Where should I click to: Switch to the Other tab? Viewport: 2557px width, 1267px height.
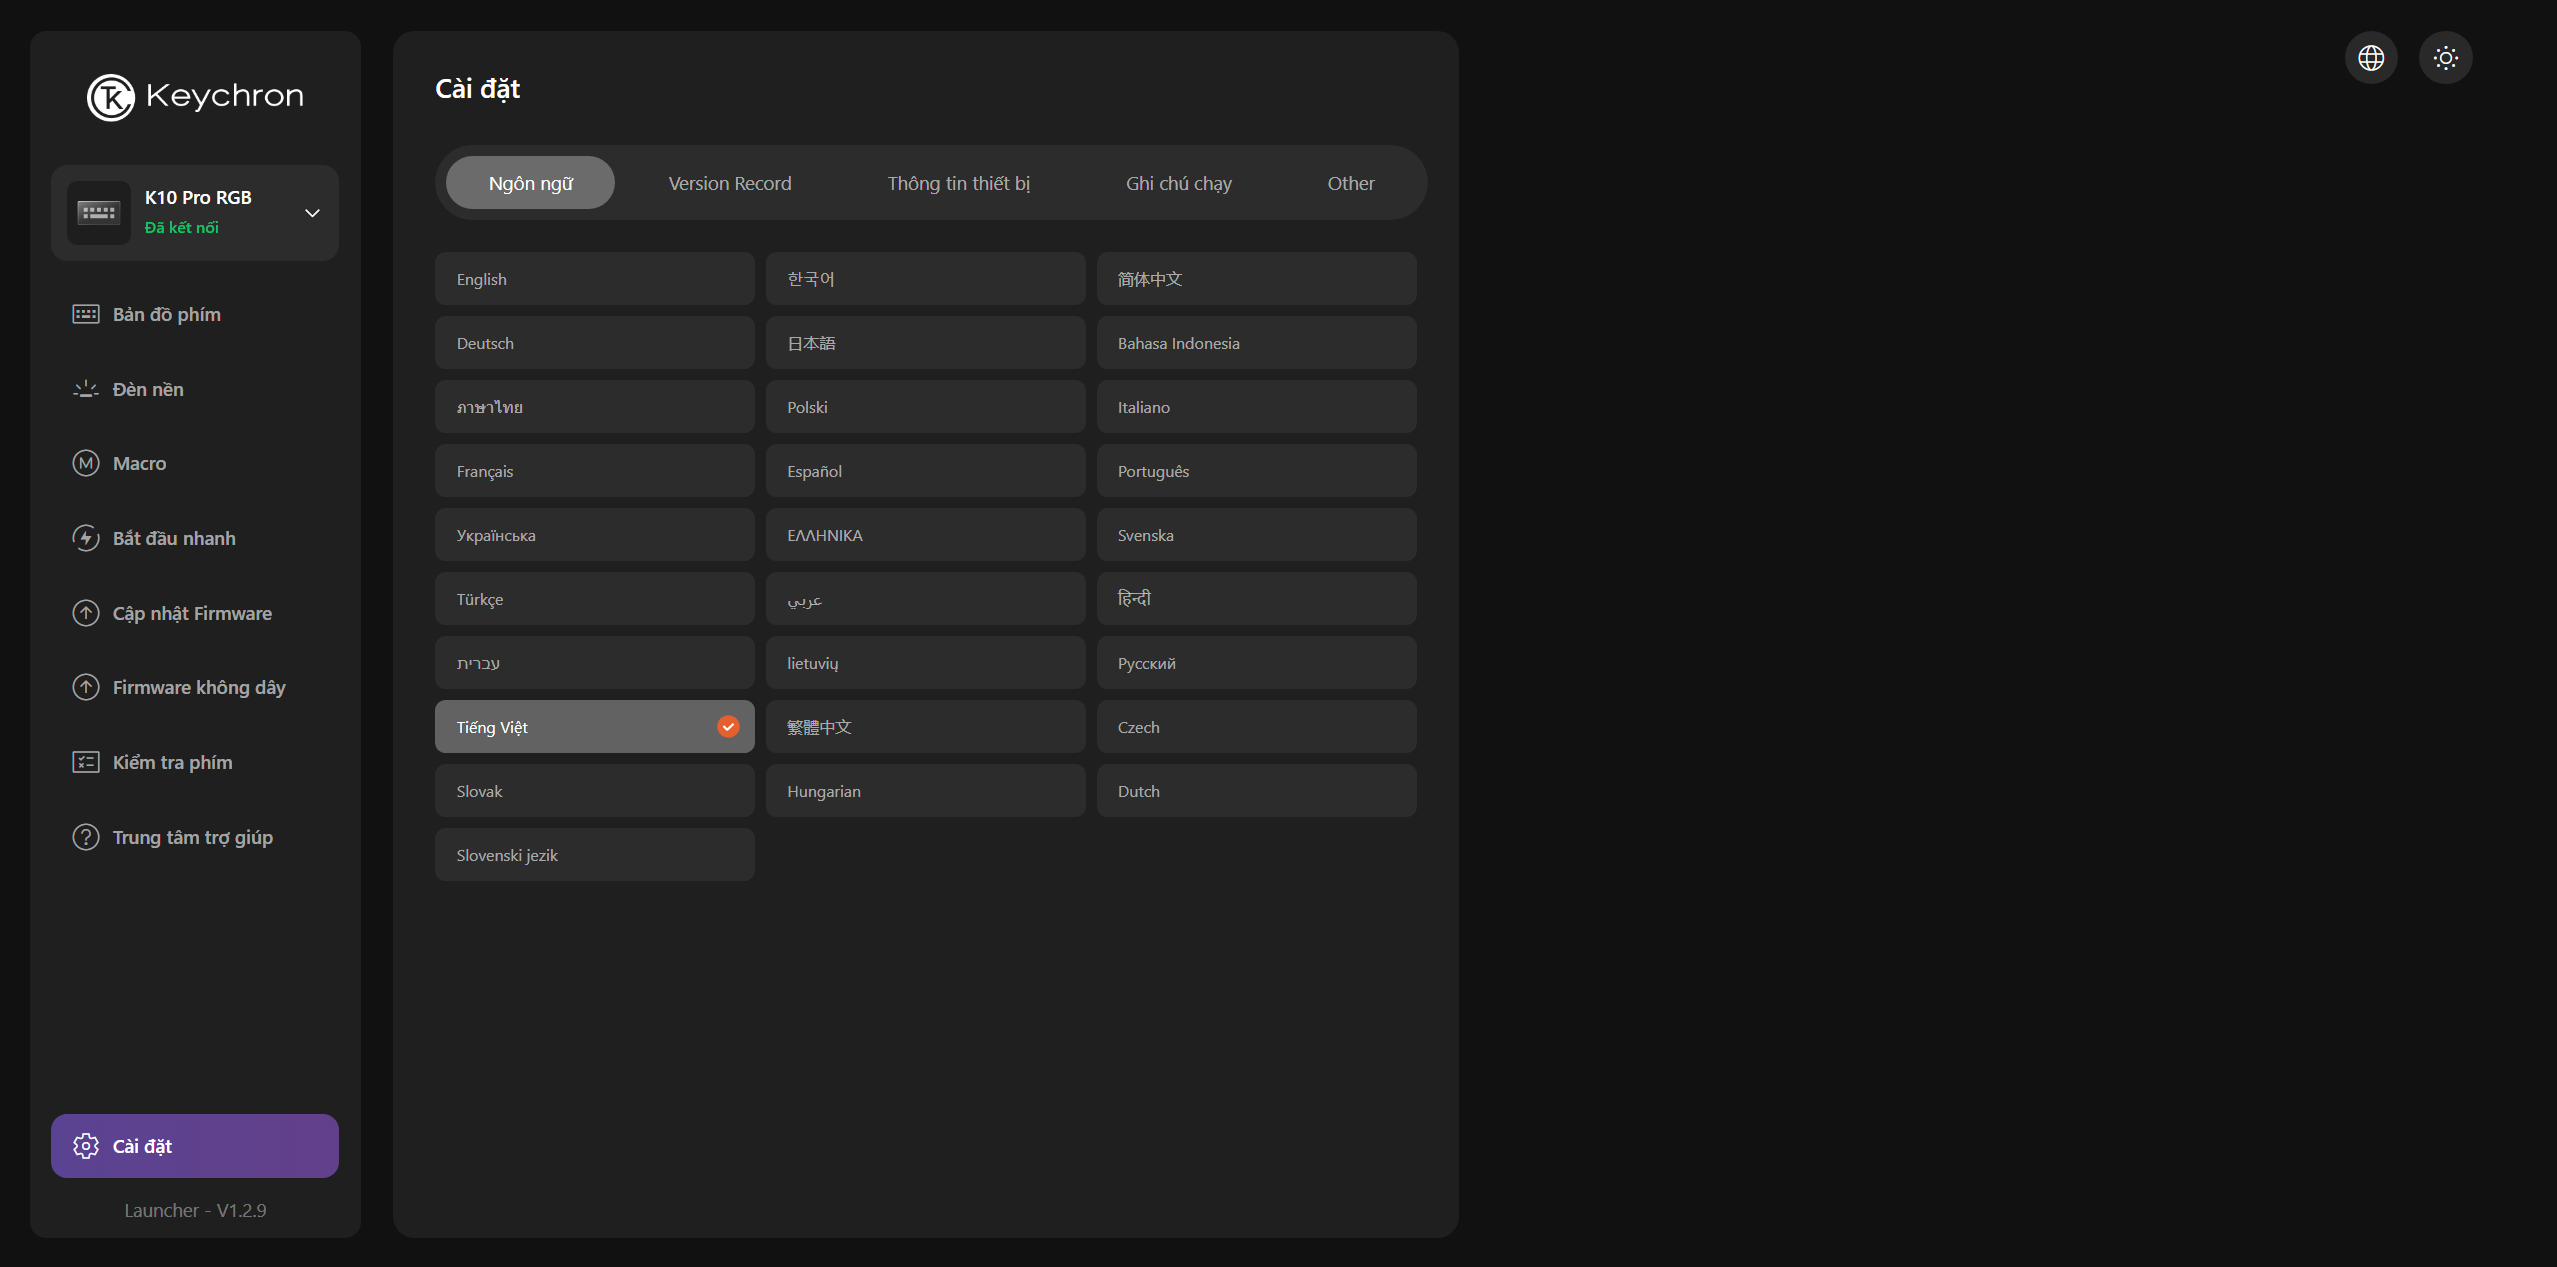click(x=1350, y=183)
